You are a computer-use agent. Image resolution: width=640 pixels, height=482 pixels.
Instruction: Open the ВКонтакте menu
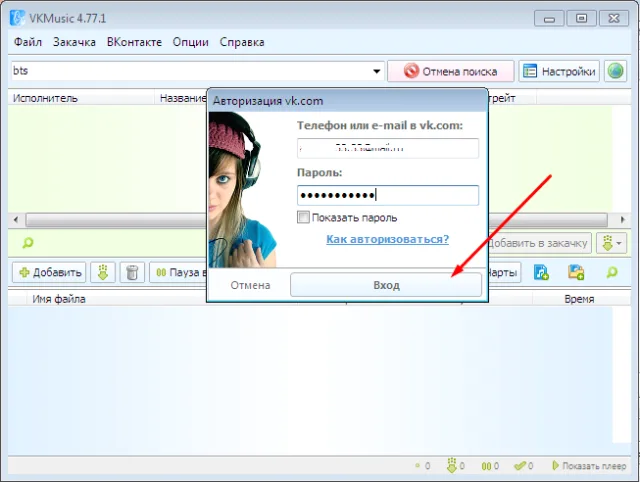pos(134,42)
